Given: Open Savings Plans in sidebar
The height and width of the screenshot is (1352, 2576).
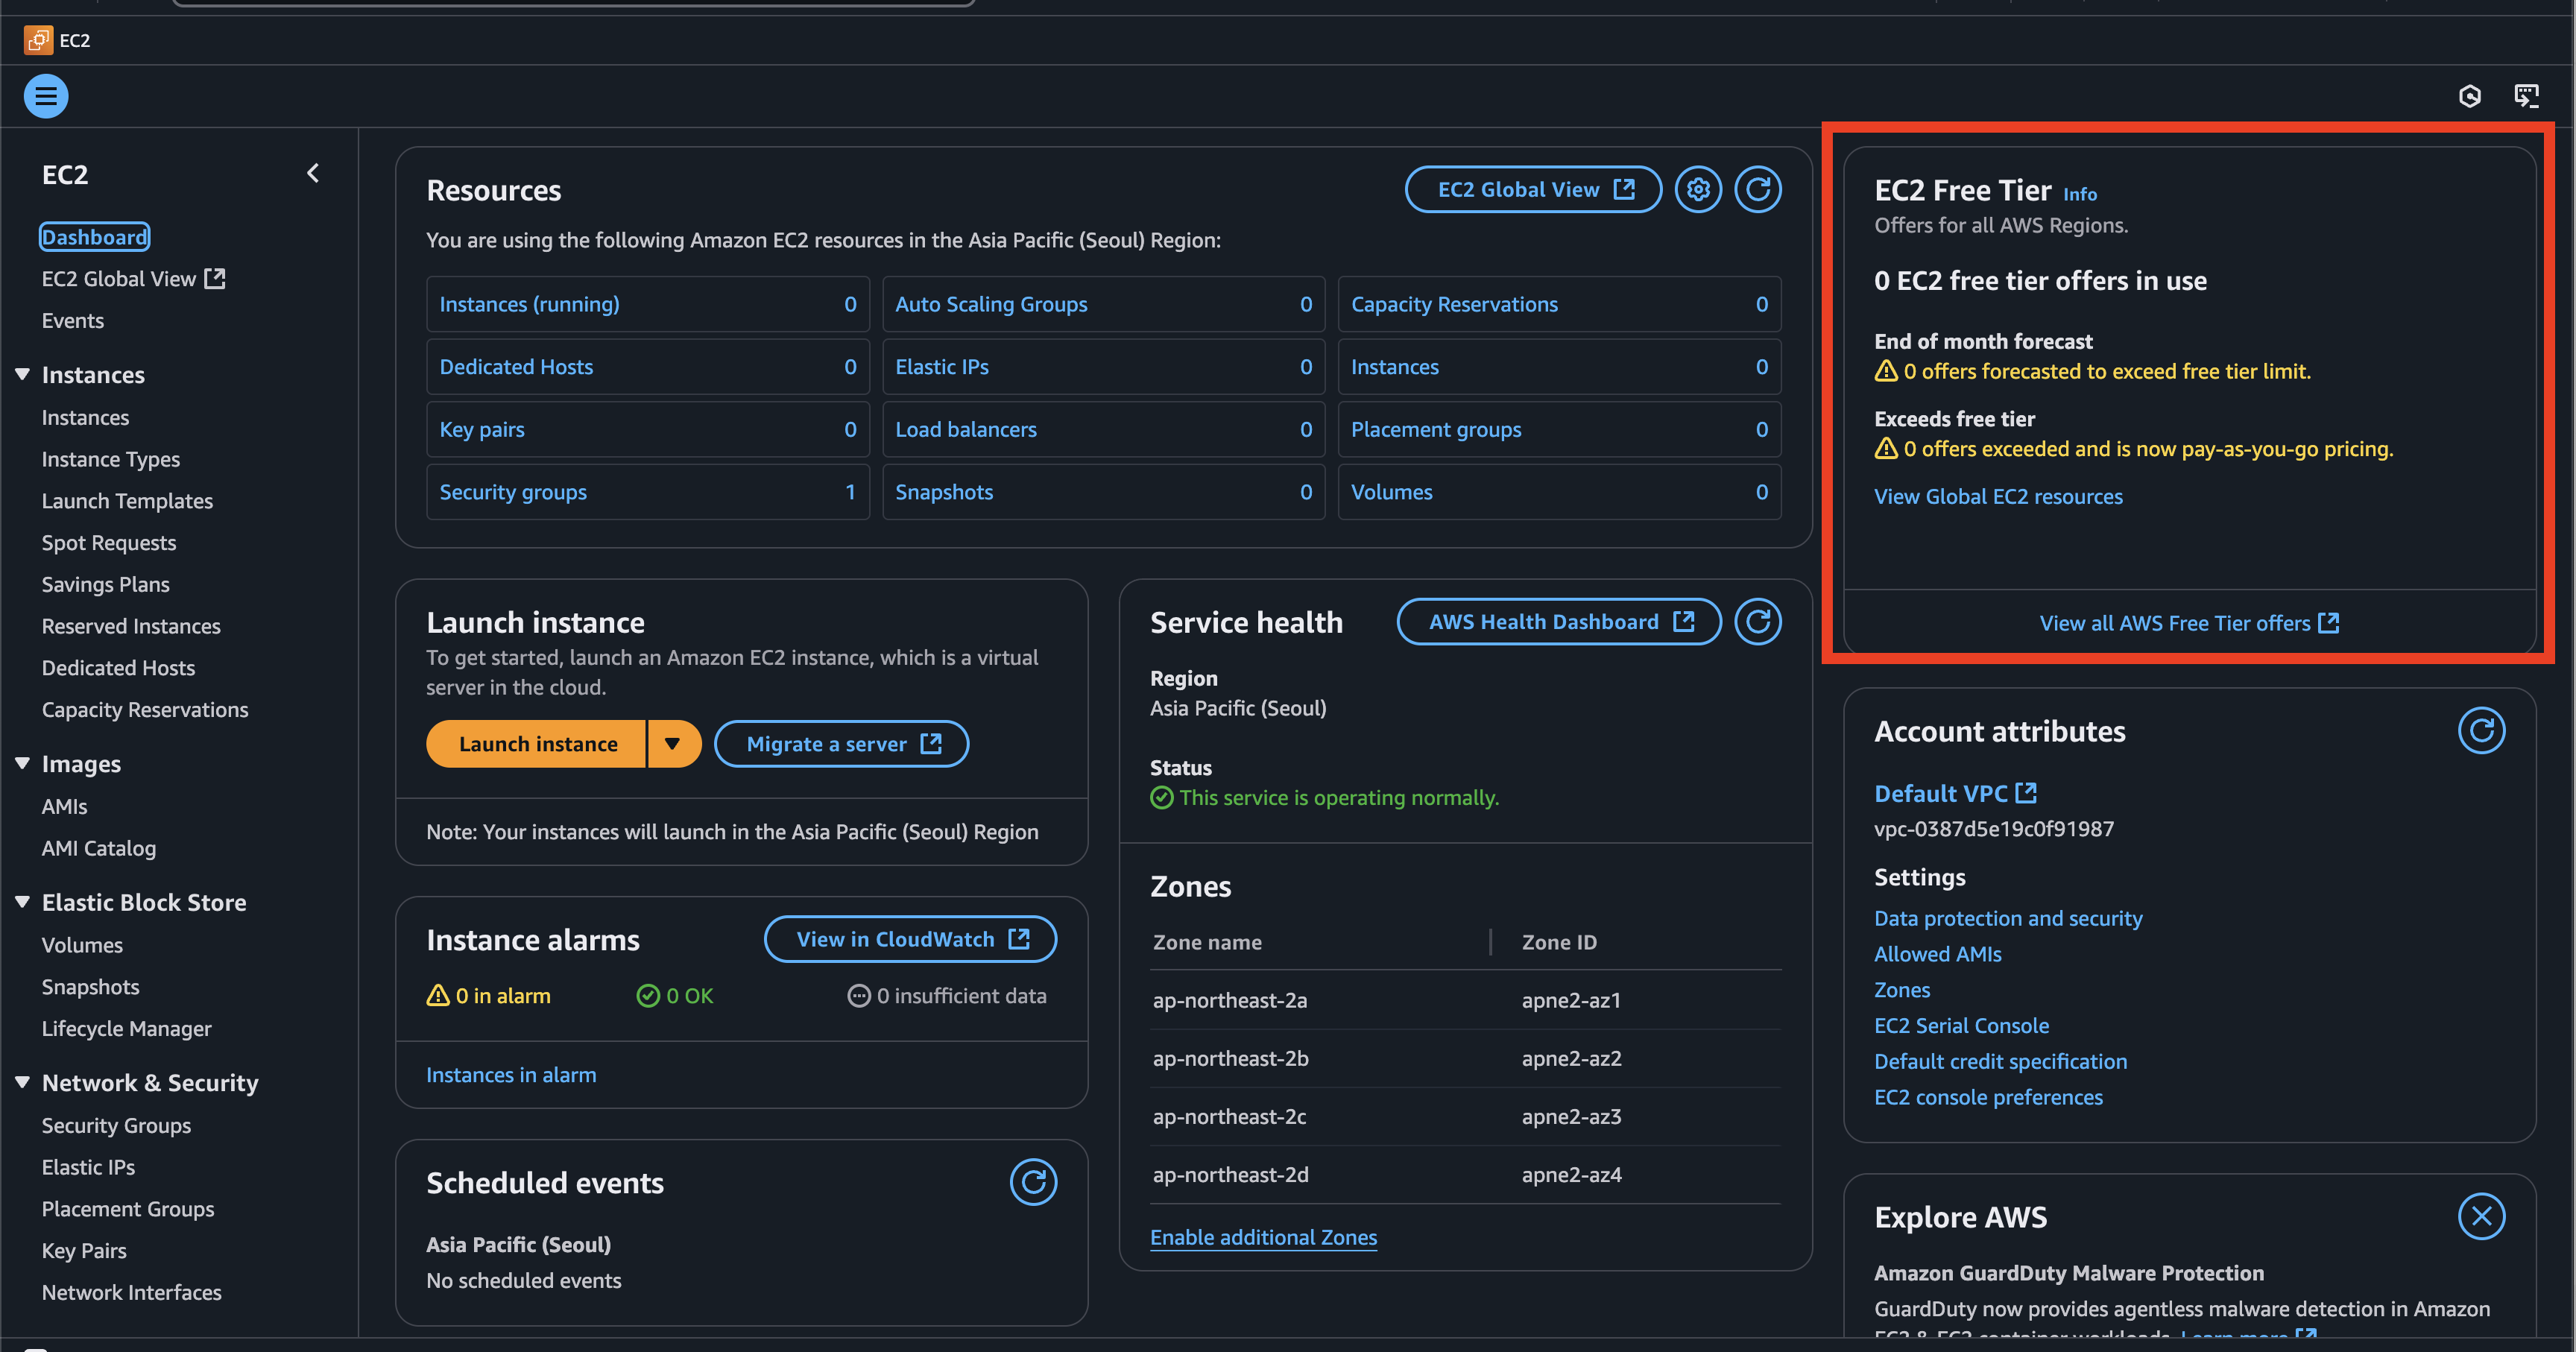Looking at the screenshot, I should 106,584.
